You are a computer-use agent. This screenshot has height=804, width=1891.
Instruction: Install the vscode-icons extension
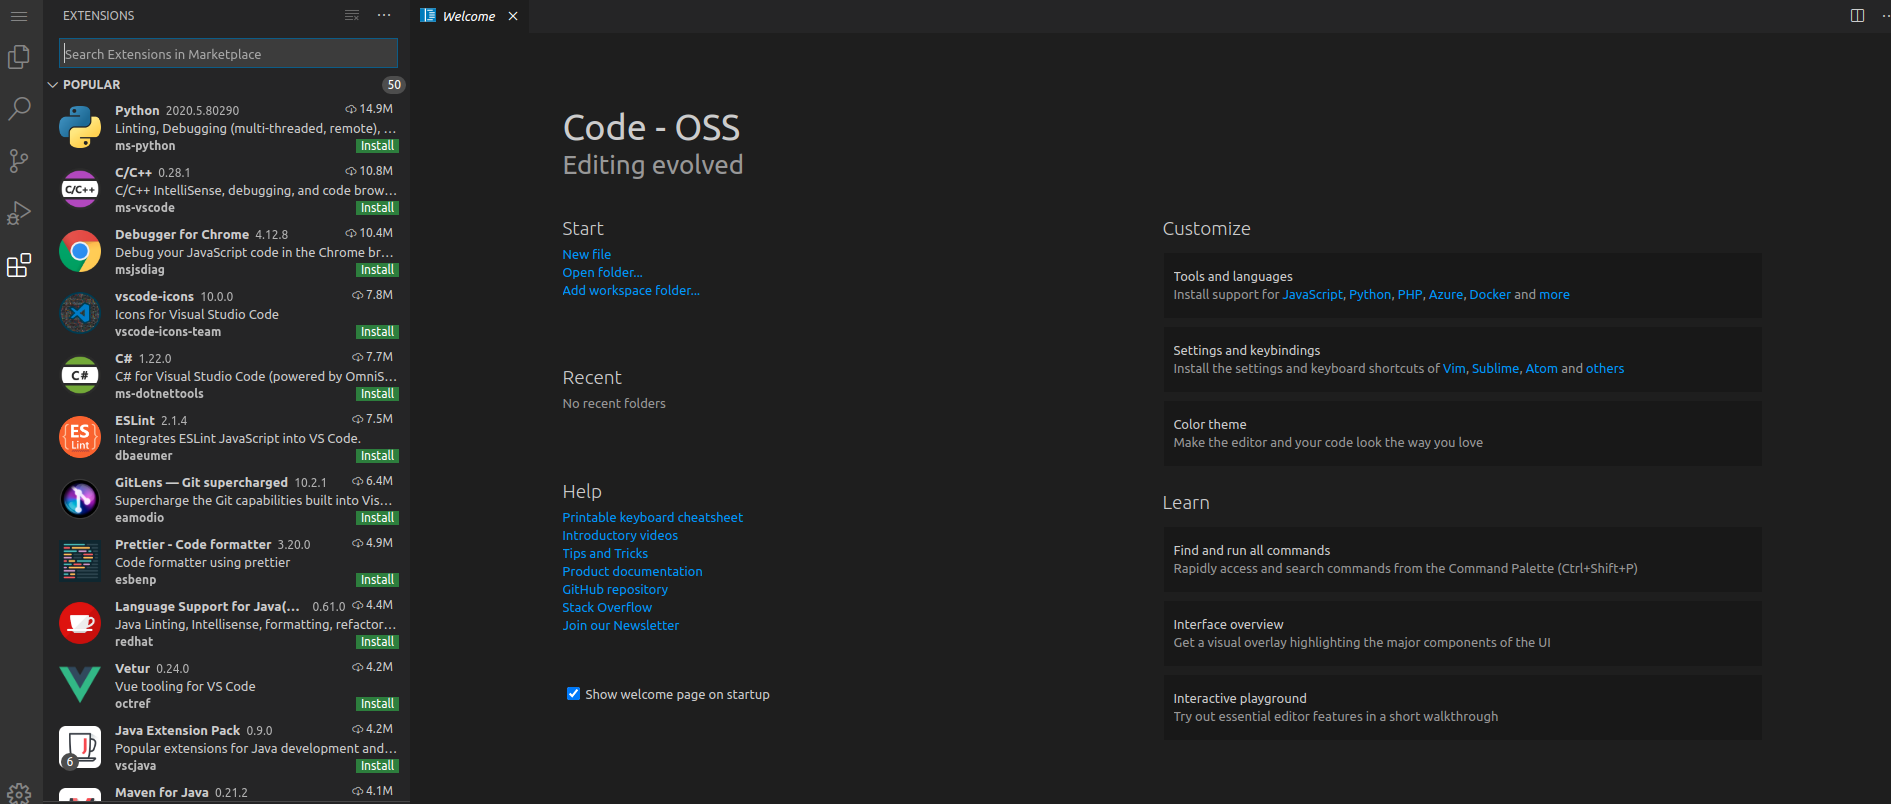pyautogui.click(x=377, y=332)
